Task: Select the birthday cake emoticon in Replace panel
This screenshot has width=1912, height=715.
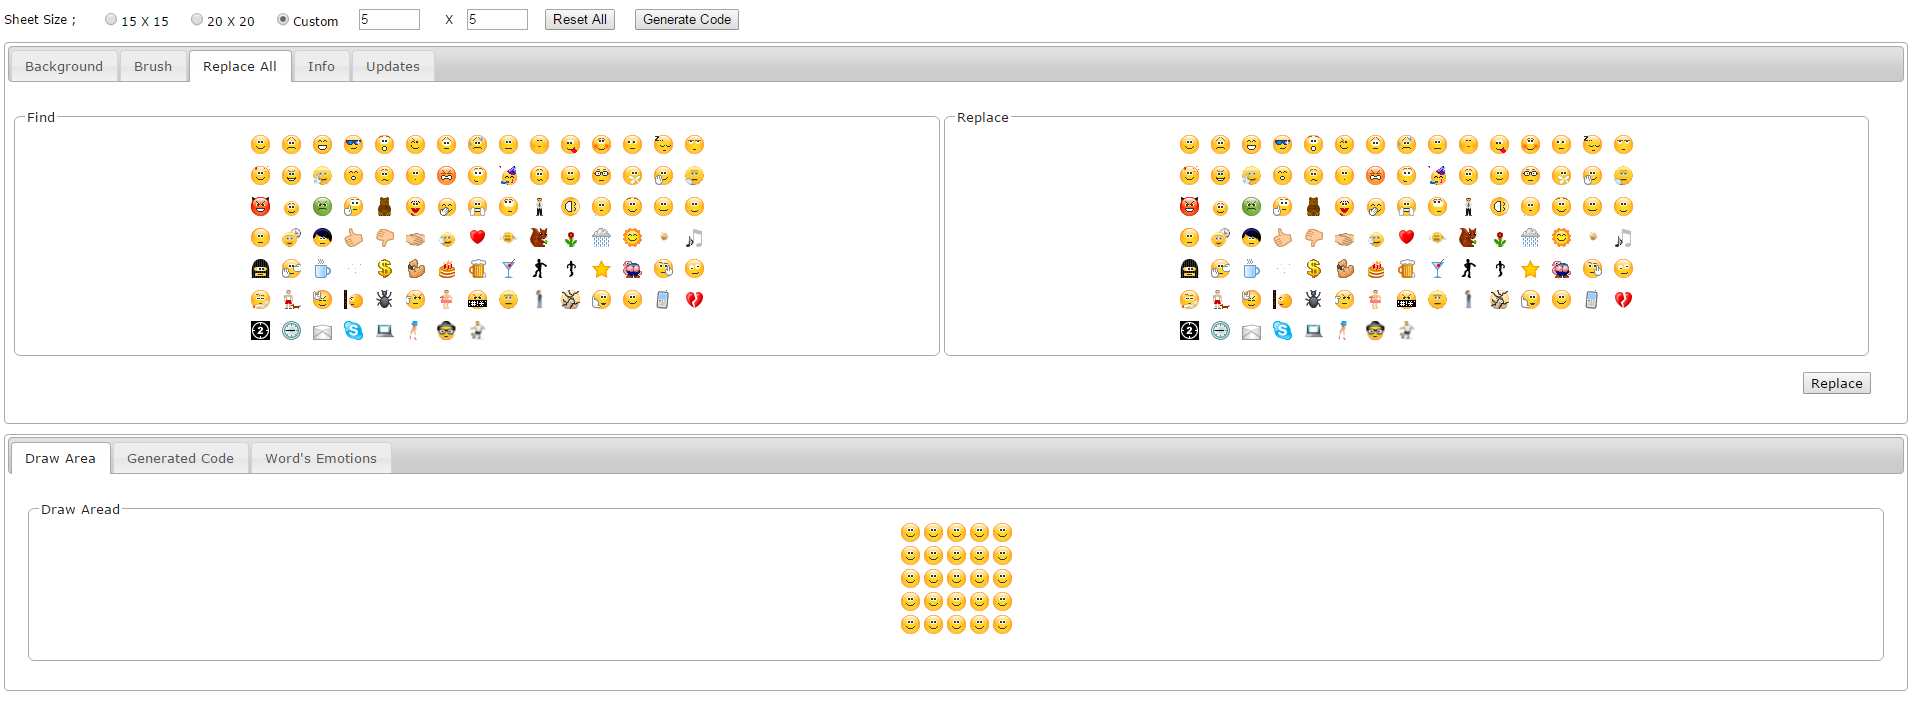Action: [x=1375, y=269]
